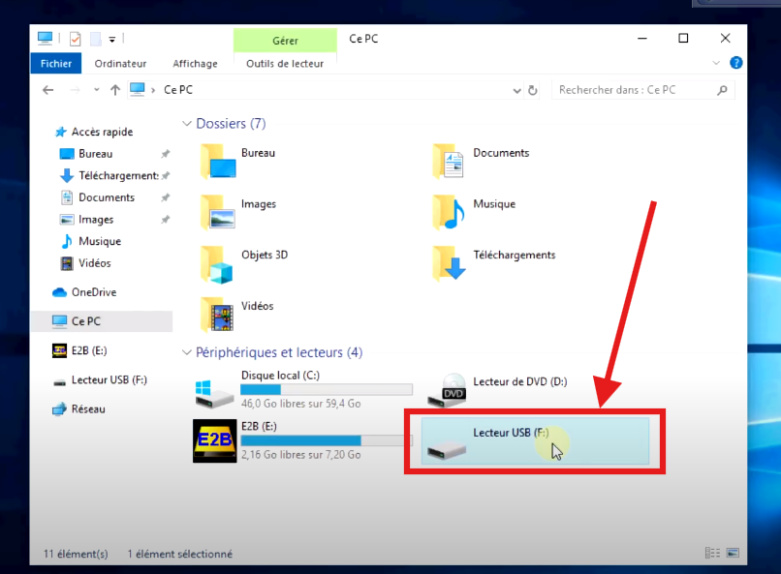Click the search magnifier icon
The image size is (781, 574).
tap(722, 90)
